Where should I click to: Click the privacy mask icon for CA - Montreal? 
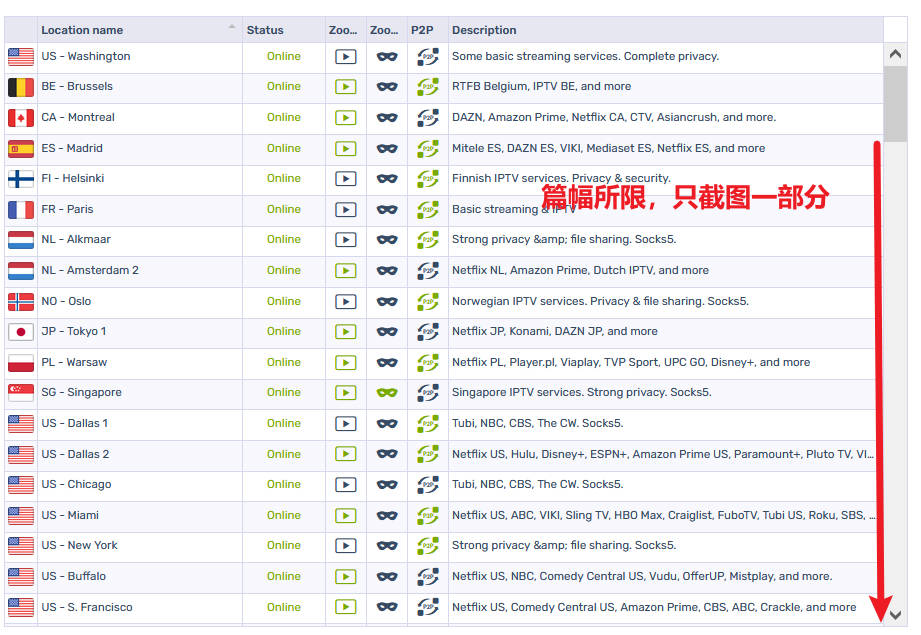387,118
